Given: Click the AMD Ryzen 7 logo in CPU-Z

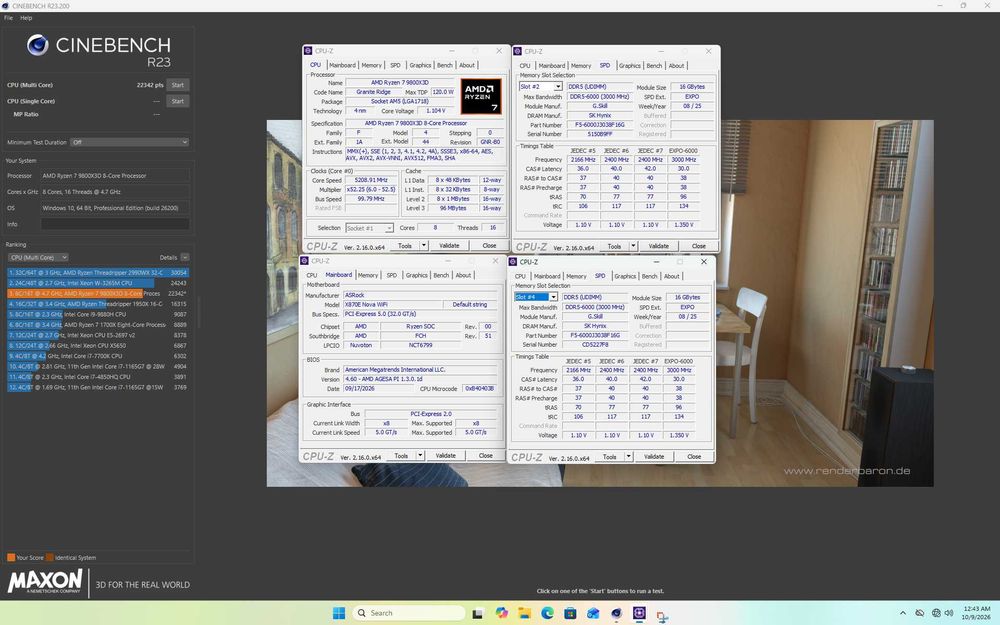Looking at the screenshot, I should (481, 96).
